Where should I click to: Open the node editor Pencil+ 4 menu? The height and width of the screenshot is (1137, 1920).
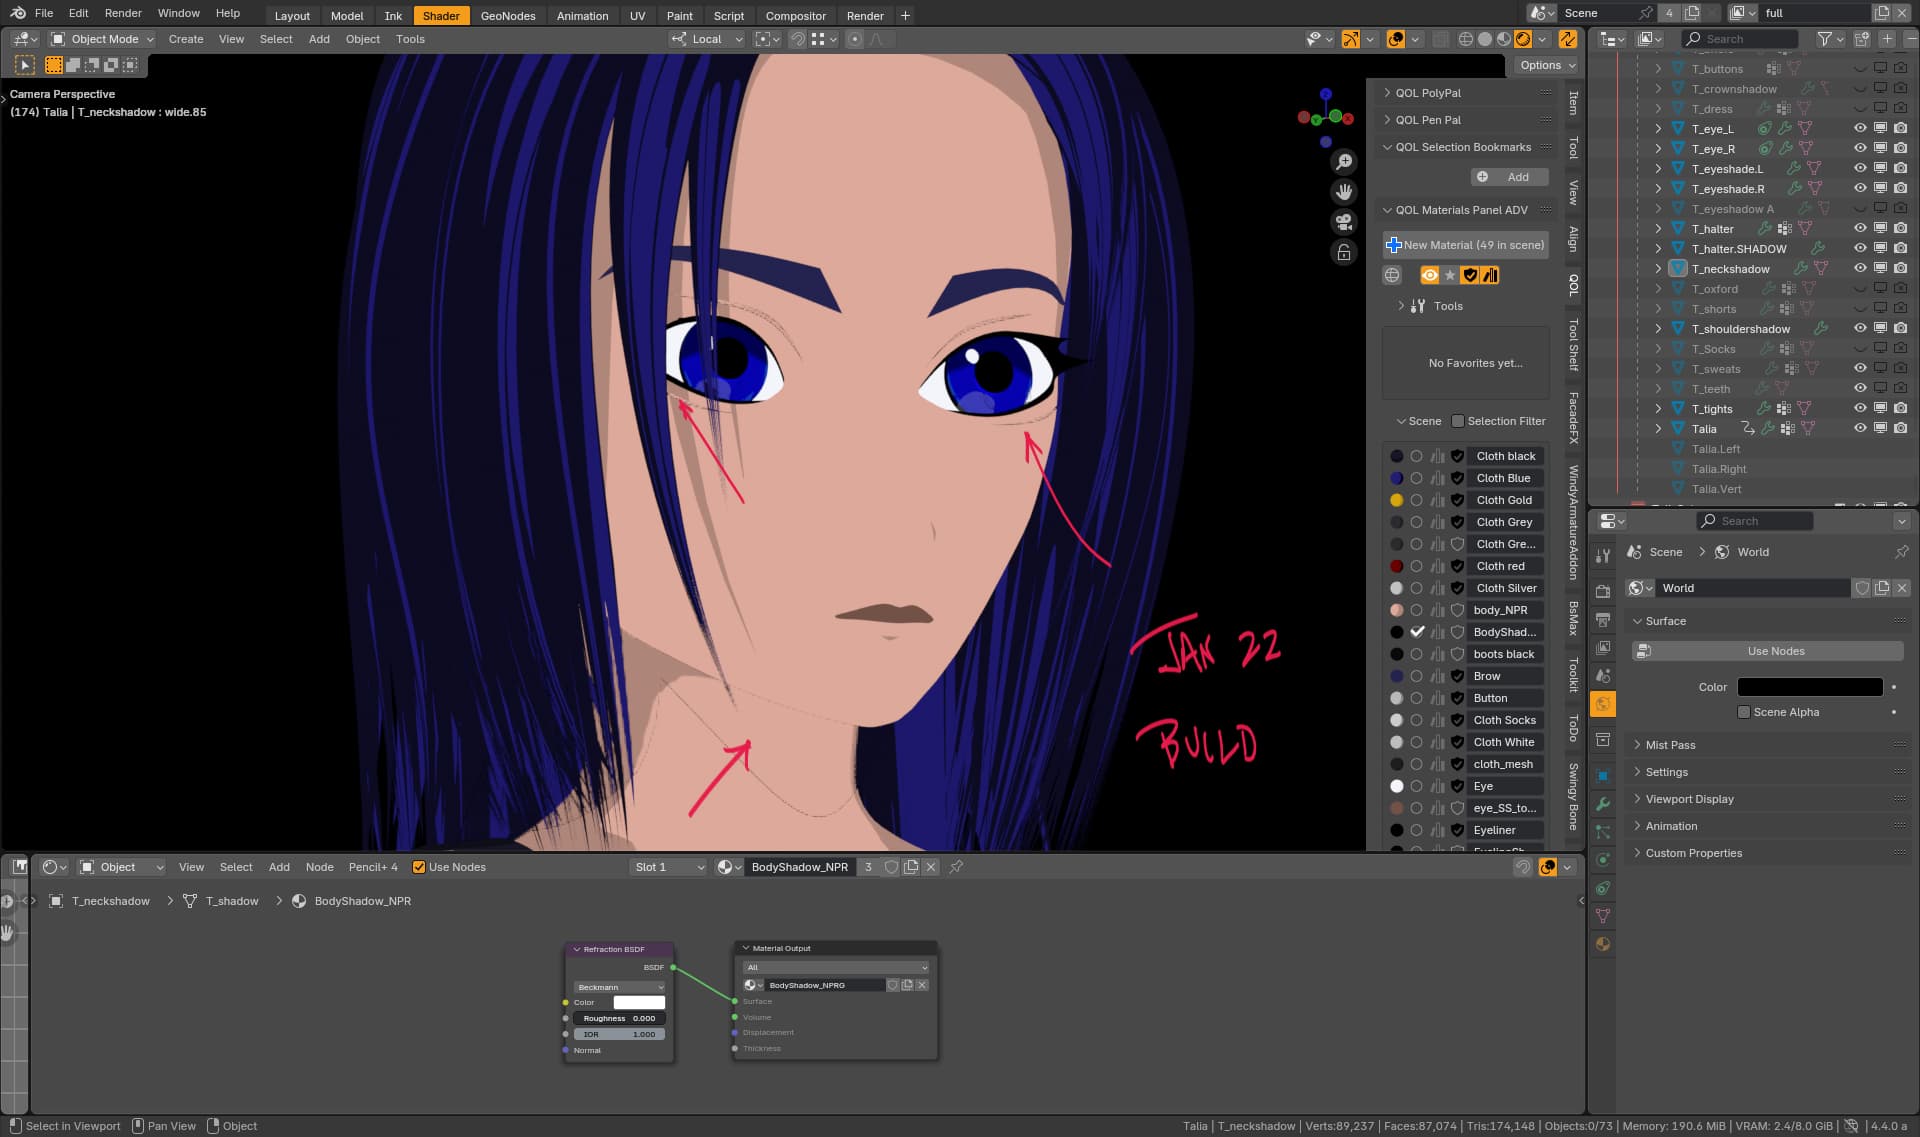coord(373,867)
